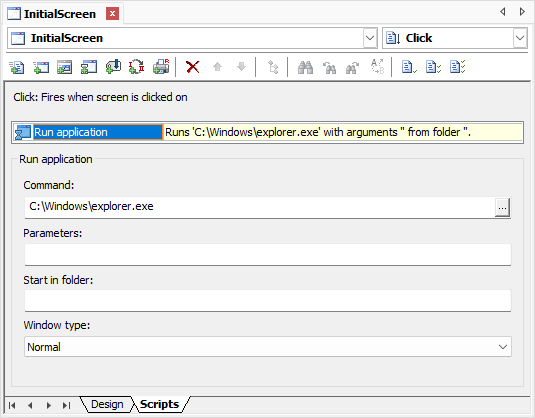Switch to the Design tab
The height and width of the screenshot is (418, 535).
(107, 404)
